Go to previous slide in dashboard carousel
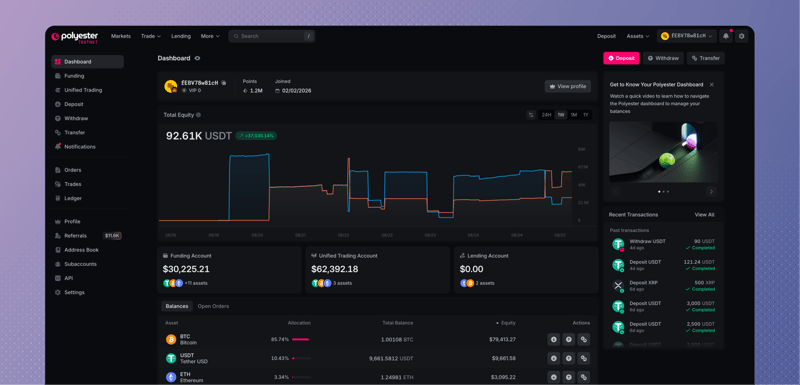Viewport: 800px width, 385px height. 615,192
